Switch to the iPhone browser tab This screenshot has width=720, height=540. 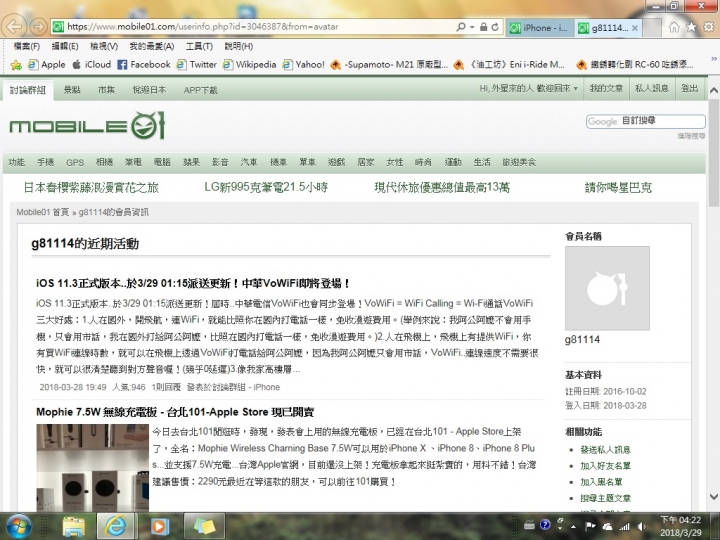(539, 28)
